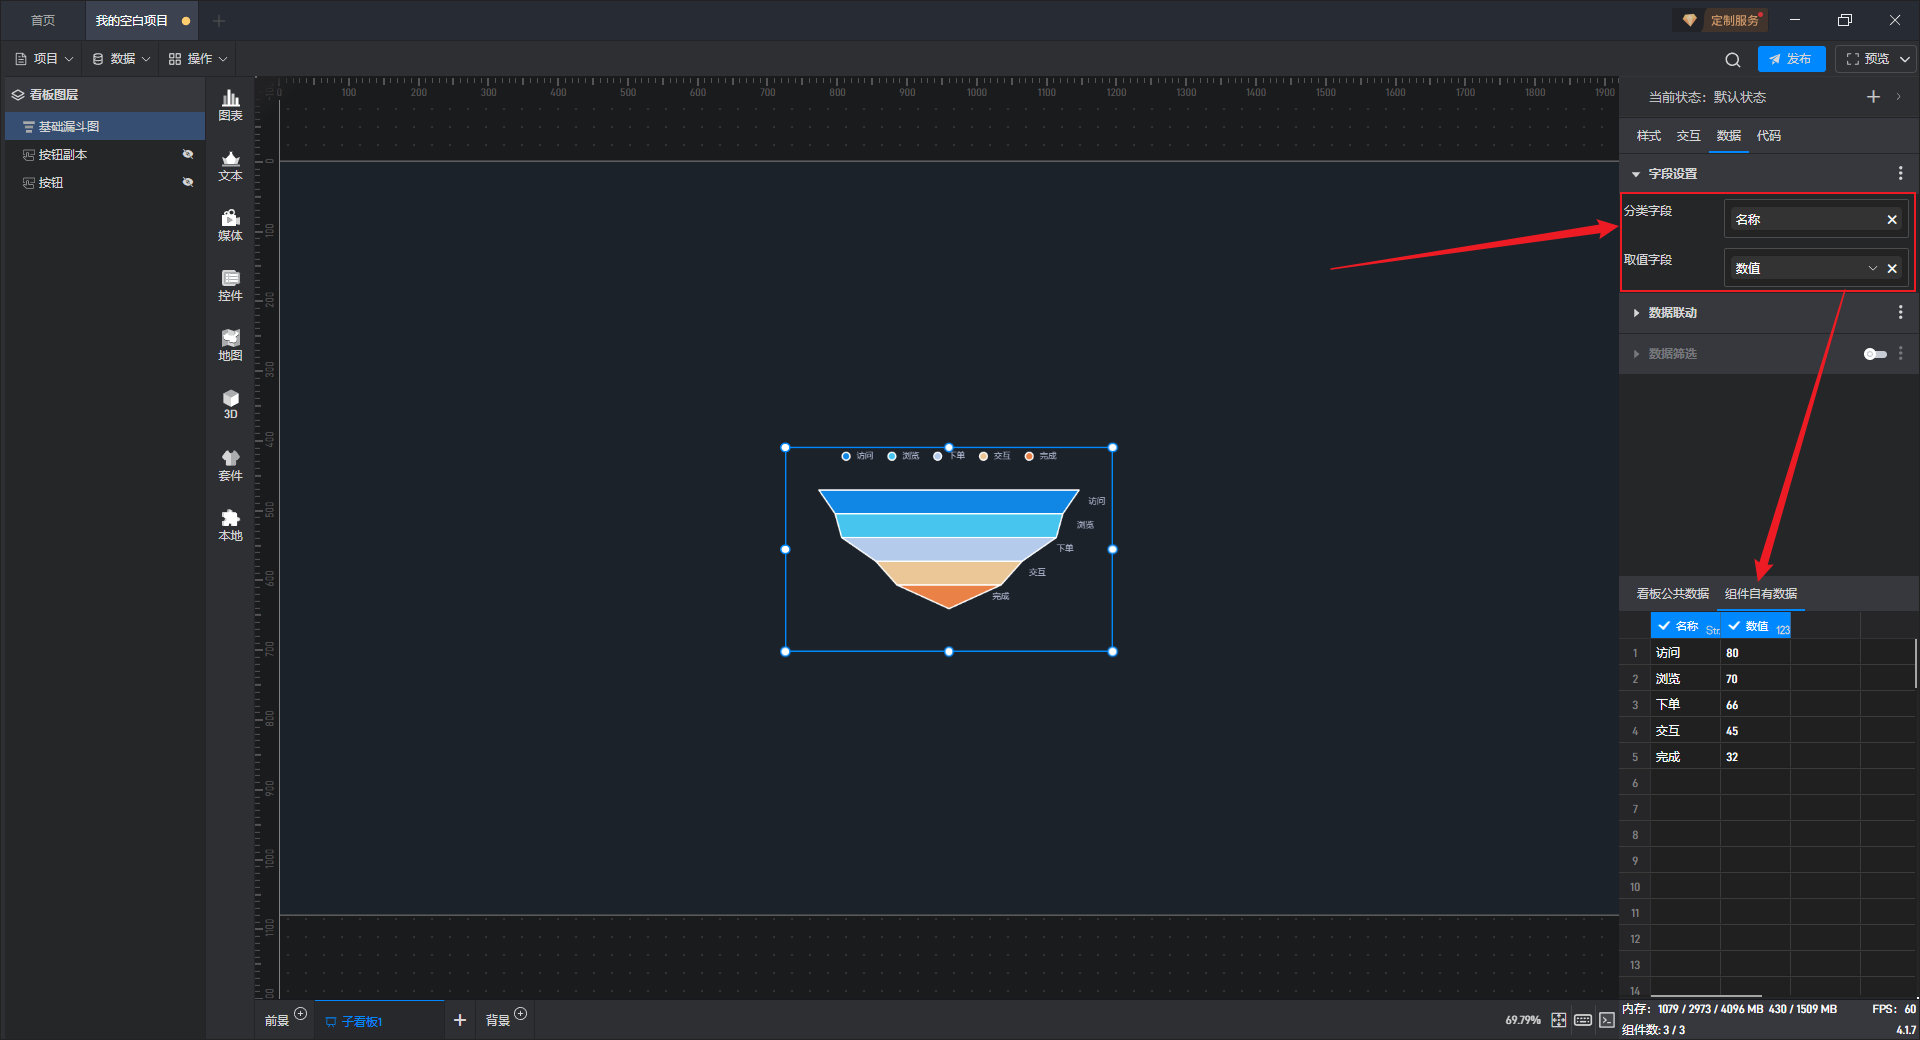Select the 基础漏斗图 layer
This screenshot has width=1920, height=1040.
[x=105, y=126]
